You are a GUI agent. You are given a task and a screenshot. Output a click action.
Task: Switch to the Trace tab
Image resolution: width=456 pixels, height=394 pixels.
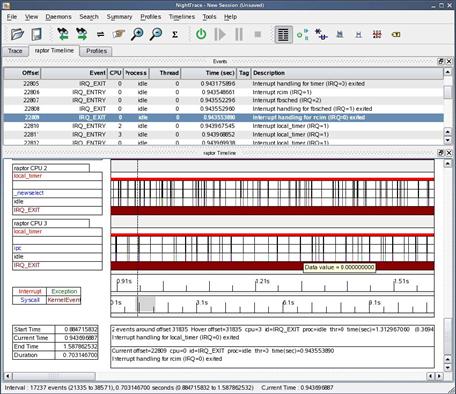15,51
